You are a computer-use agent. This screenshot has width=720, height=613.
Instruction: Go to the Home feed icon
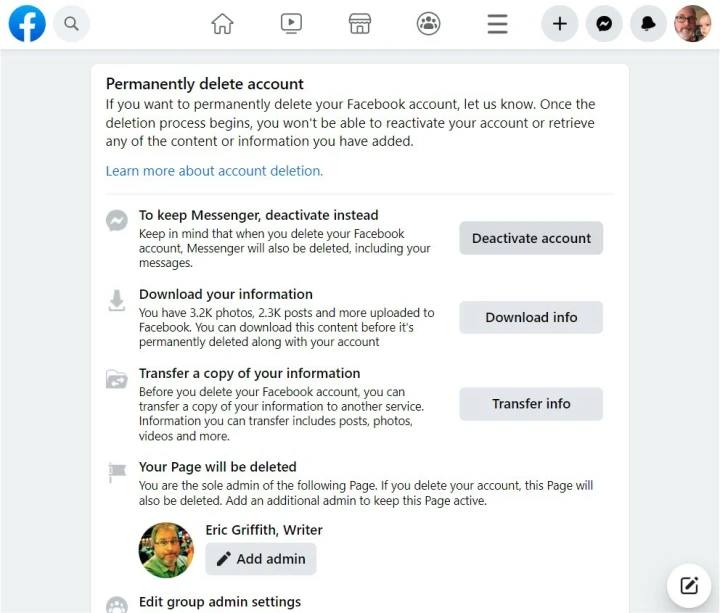pos(222,24)
